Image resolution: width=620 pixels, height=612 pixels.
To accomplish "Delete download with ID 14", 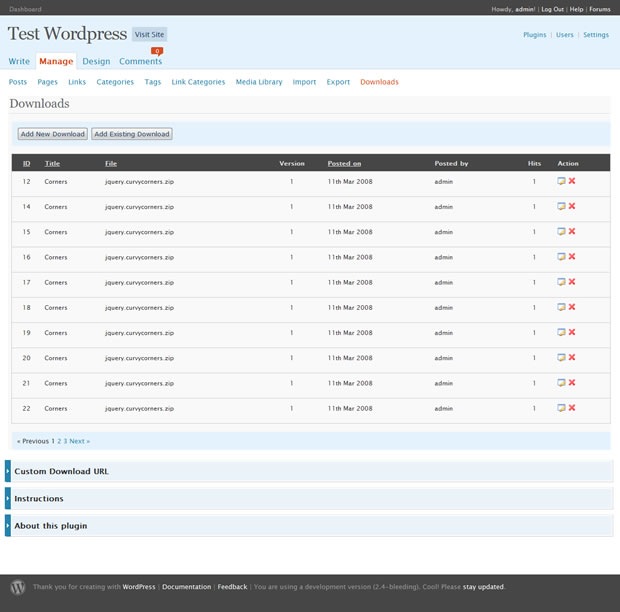I will click(572, 206).
